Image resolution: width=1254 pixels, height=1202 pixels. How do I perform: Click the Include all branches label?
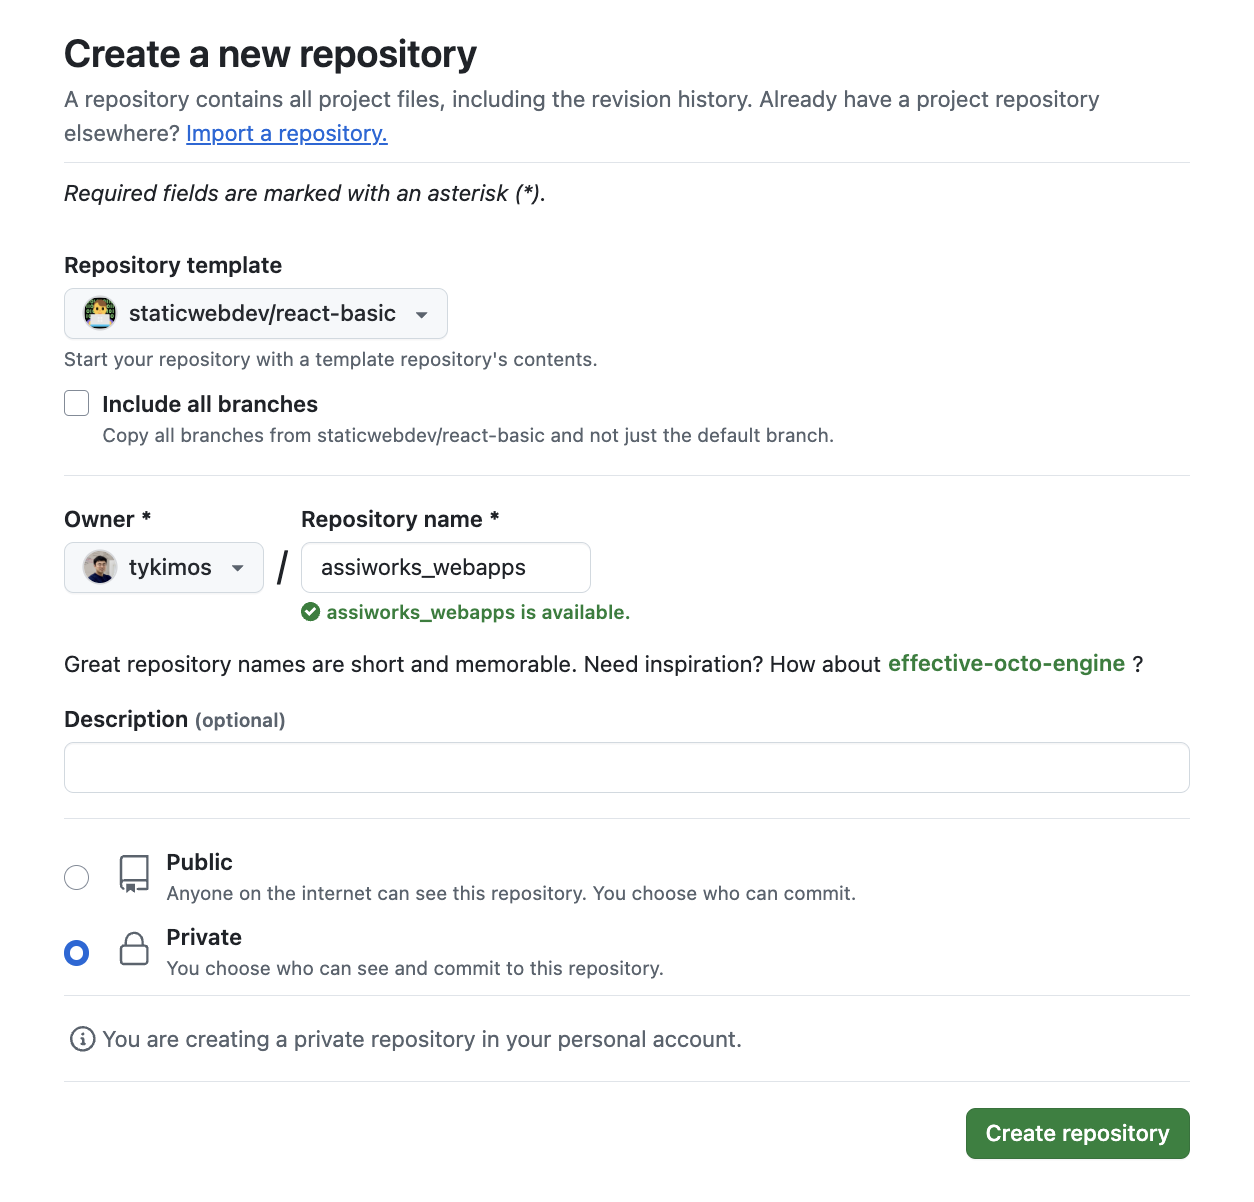(x=210, y=404)
